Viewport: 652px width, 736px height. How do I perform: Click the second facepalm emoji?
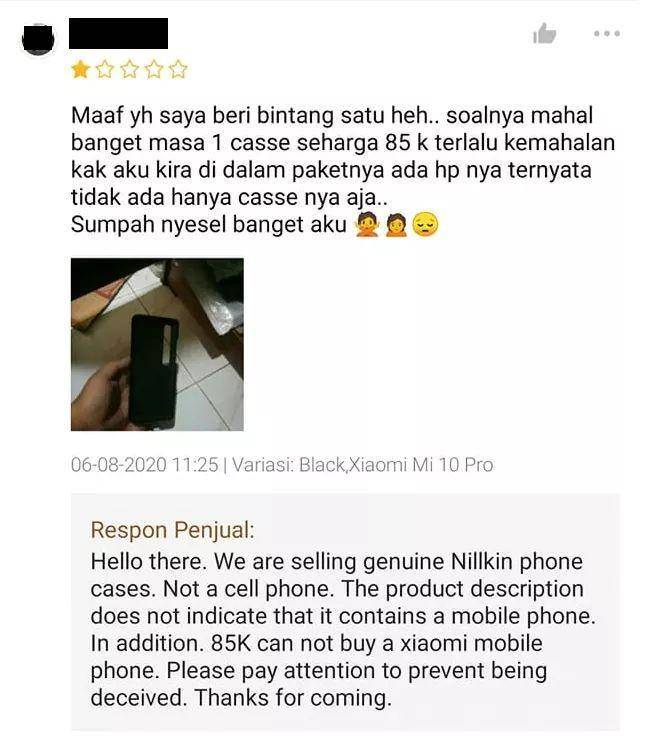(396, 224)
